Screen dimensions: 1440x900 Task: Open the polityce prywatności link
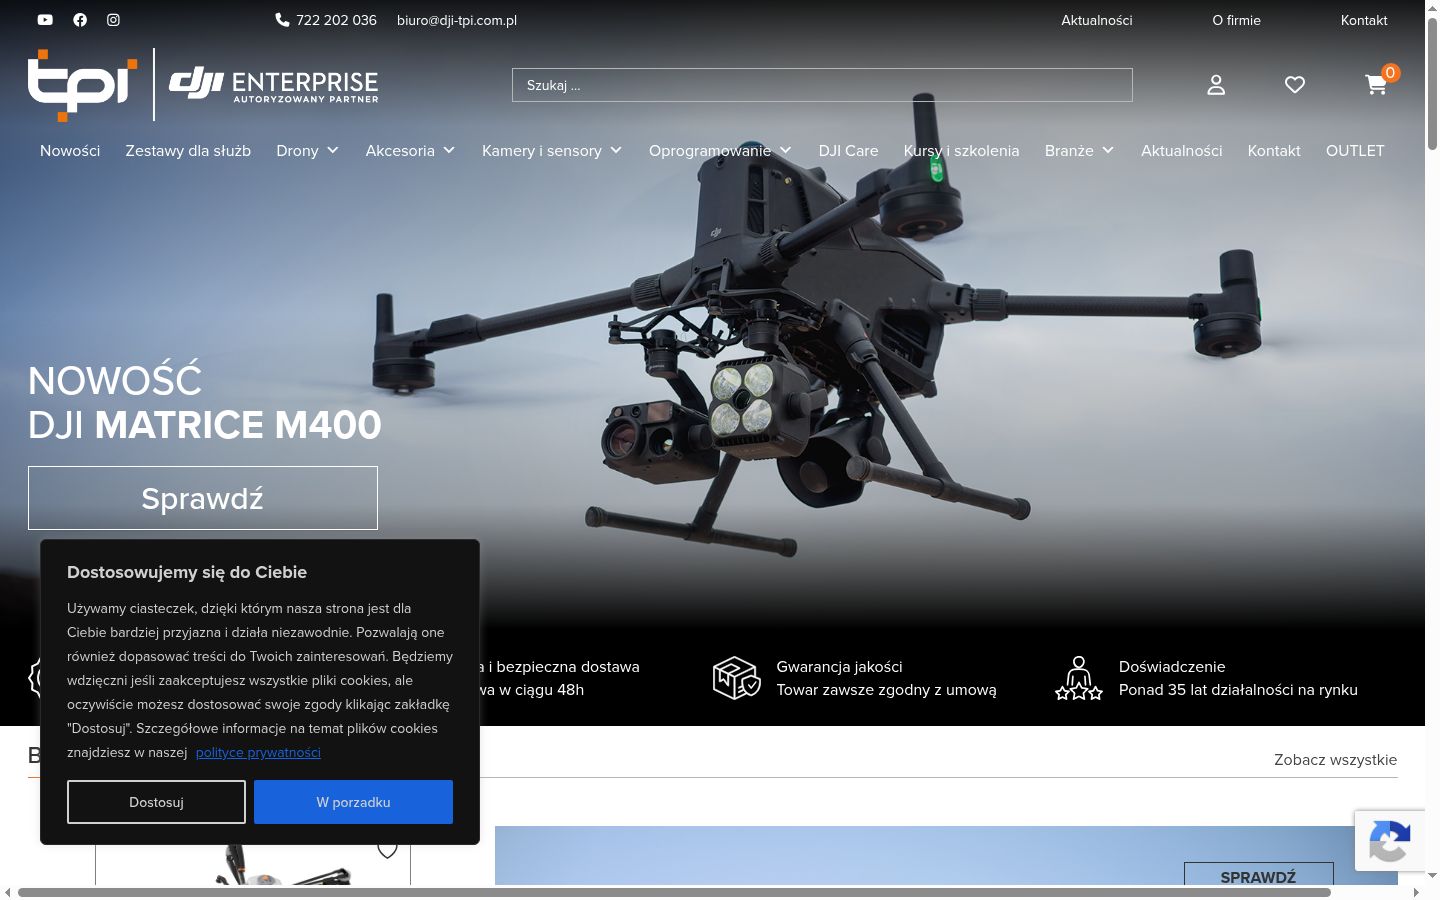(258, 752)
